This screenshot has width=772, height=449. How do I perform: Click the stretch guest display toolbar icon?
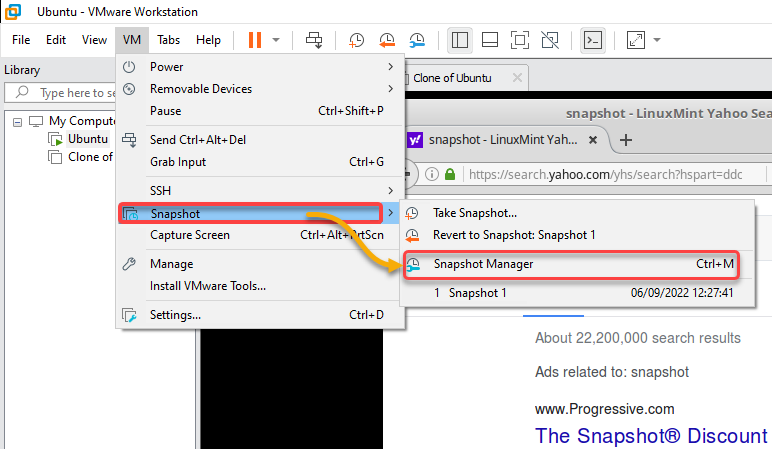636,40
